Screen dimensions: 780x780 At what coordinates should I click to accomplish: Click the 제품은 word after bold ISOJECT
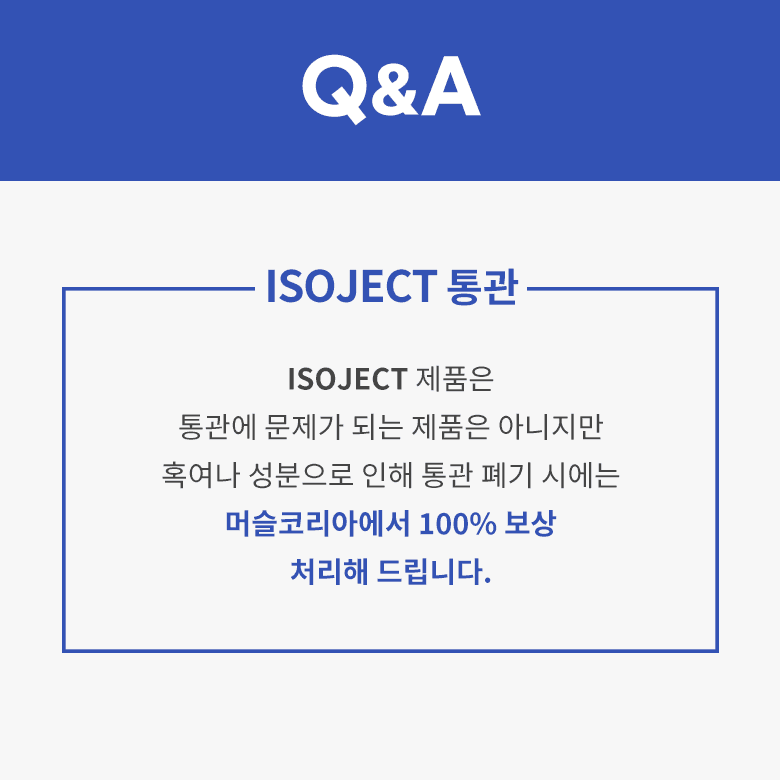(x=454, y=379)
